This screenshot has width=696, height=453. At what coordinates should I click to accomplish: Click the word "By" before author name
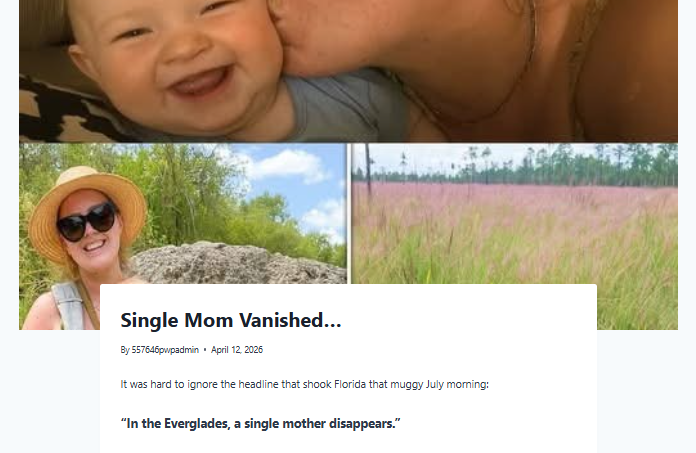click(125, 350)
